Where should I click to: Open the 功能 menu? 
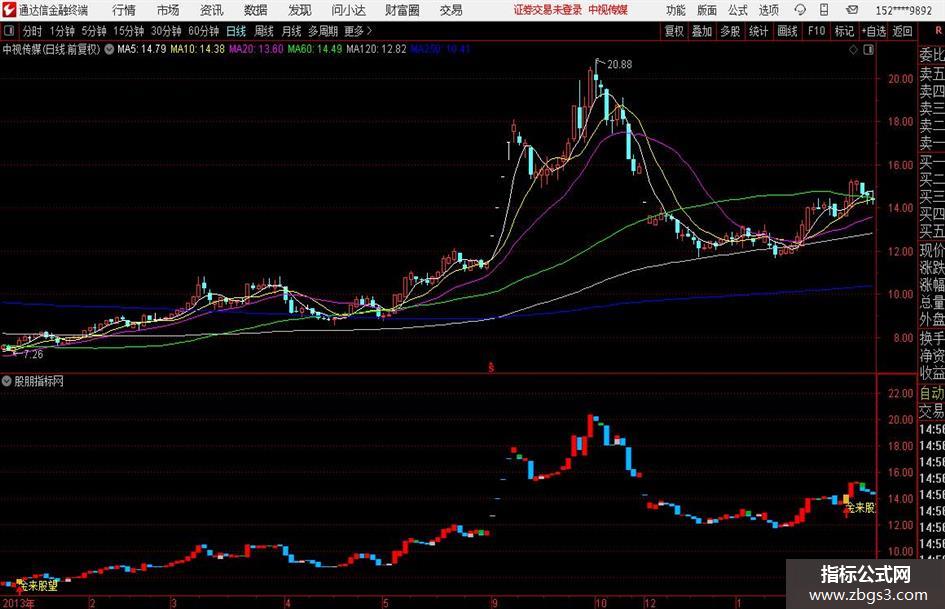click(x=676, y=10)
